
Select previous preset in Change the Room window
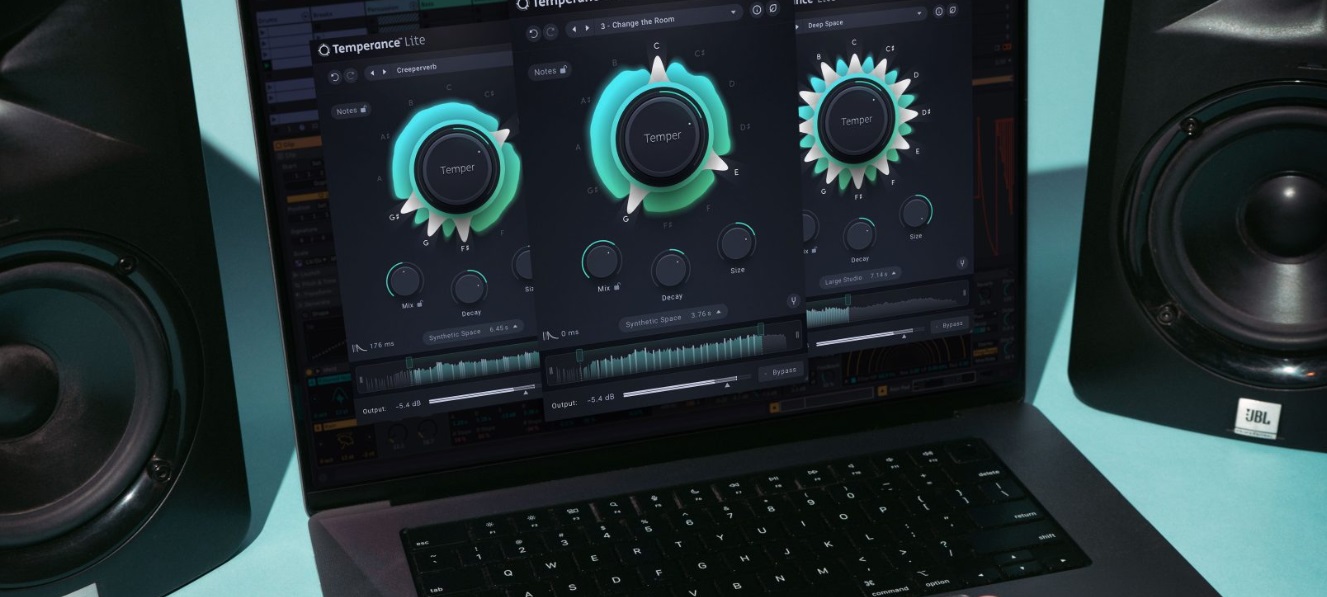point(575,29)
